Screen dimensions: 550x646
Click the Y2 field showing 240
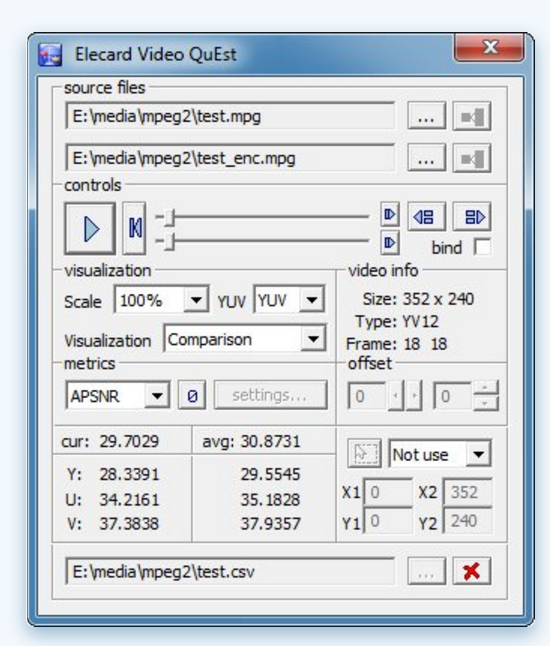click(x=468, y=521)
